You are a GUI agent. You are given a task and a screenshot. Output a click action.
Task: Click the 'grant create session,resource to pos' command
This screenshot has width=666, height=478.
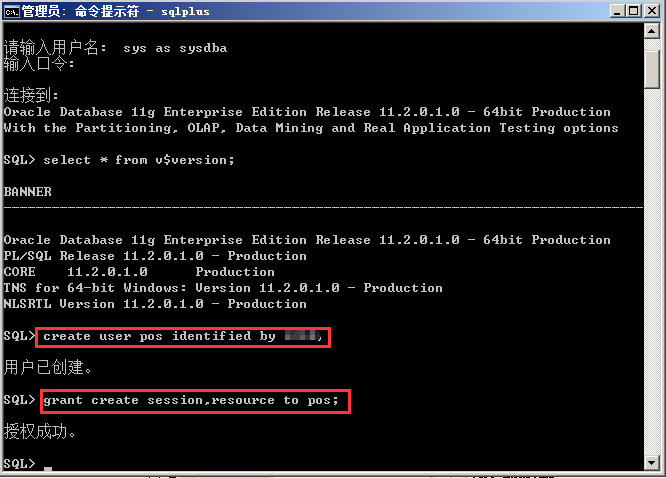point(190,401)
